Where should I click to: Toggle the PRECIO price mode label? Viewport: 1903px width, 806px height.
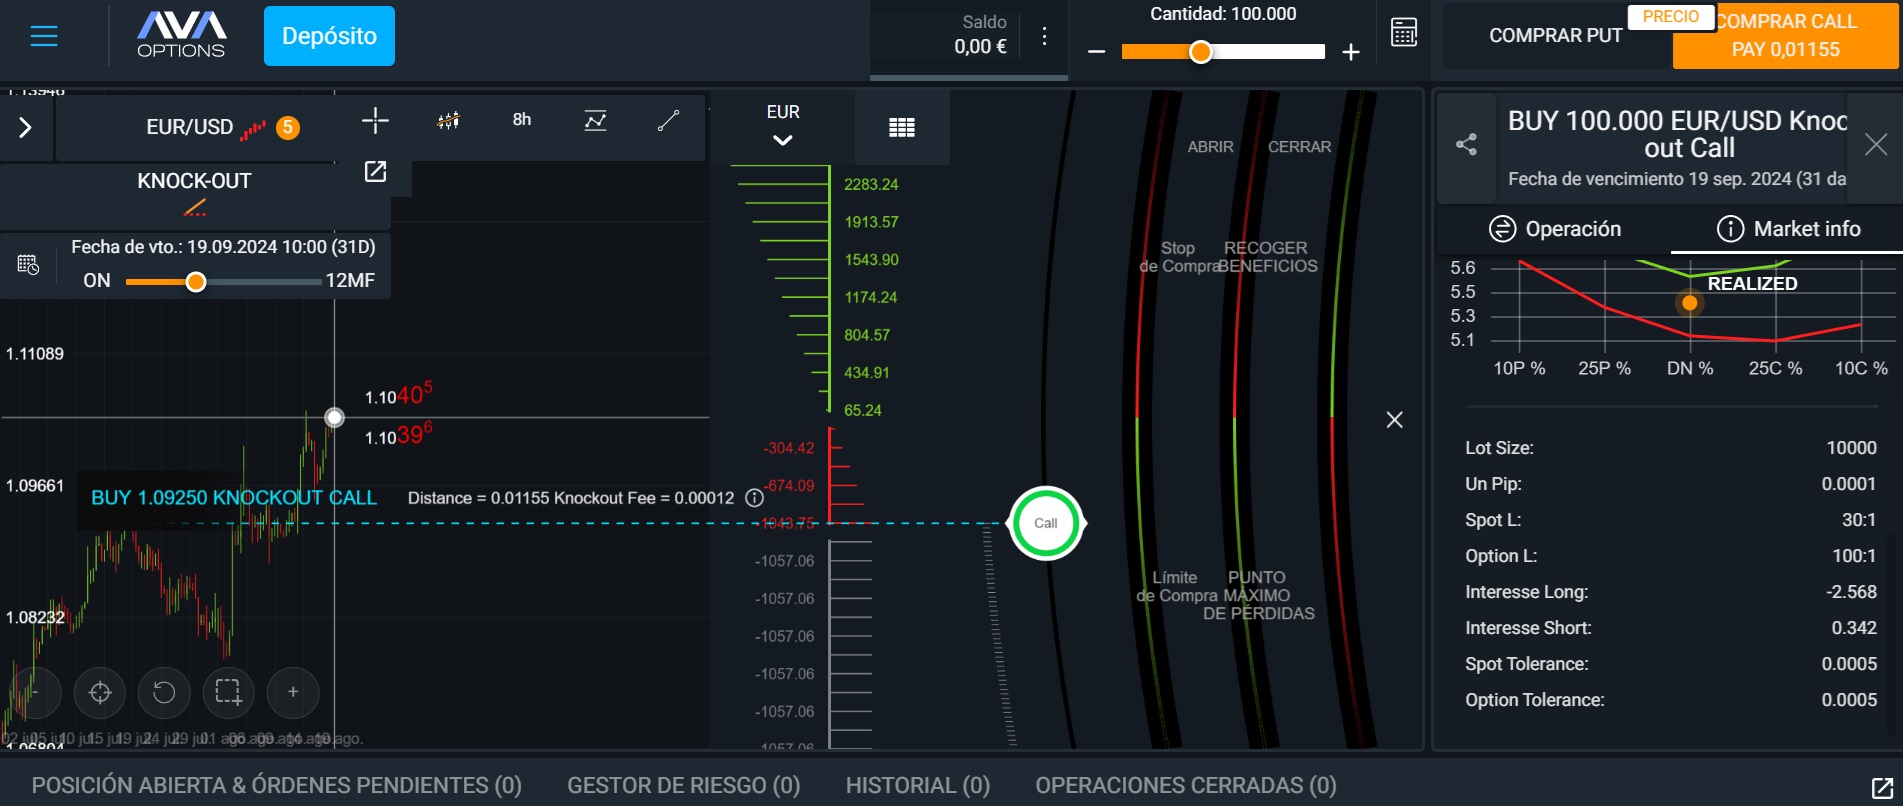1670,17
